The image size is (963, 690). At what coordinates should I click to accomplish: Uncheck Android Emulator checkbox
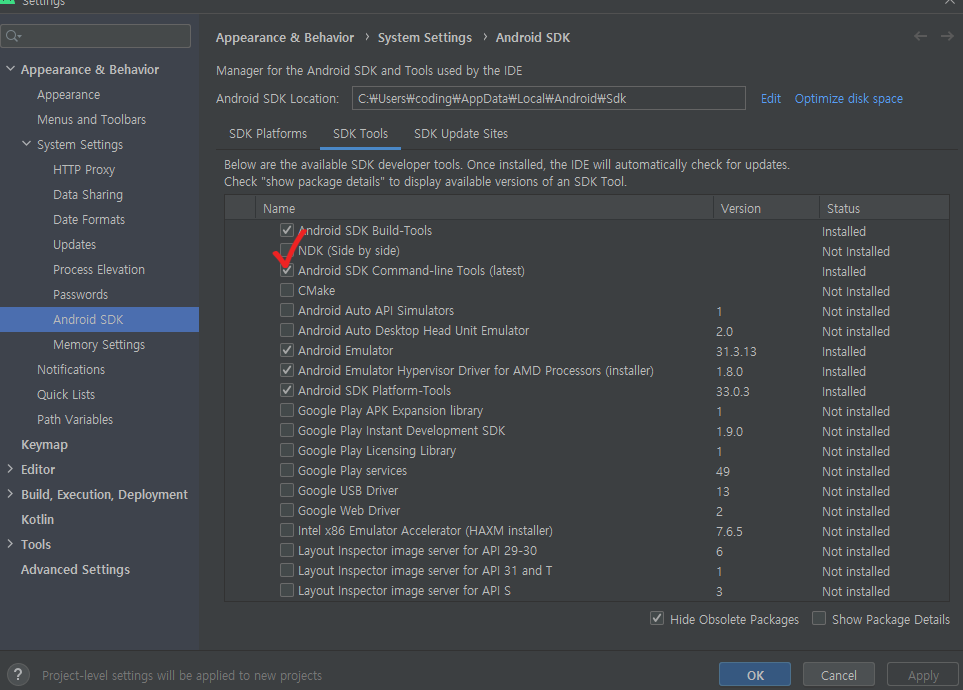(287, 350)
